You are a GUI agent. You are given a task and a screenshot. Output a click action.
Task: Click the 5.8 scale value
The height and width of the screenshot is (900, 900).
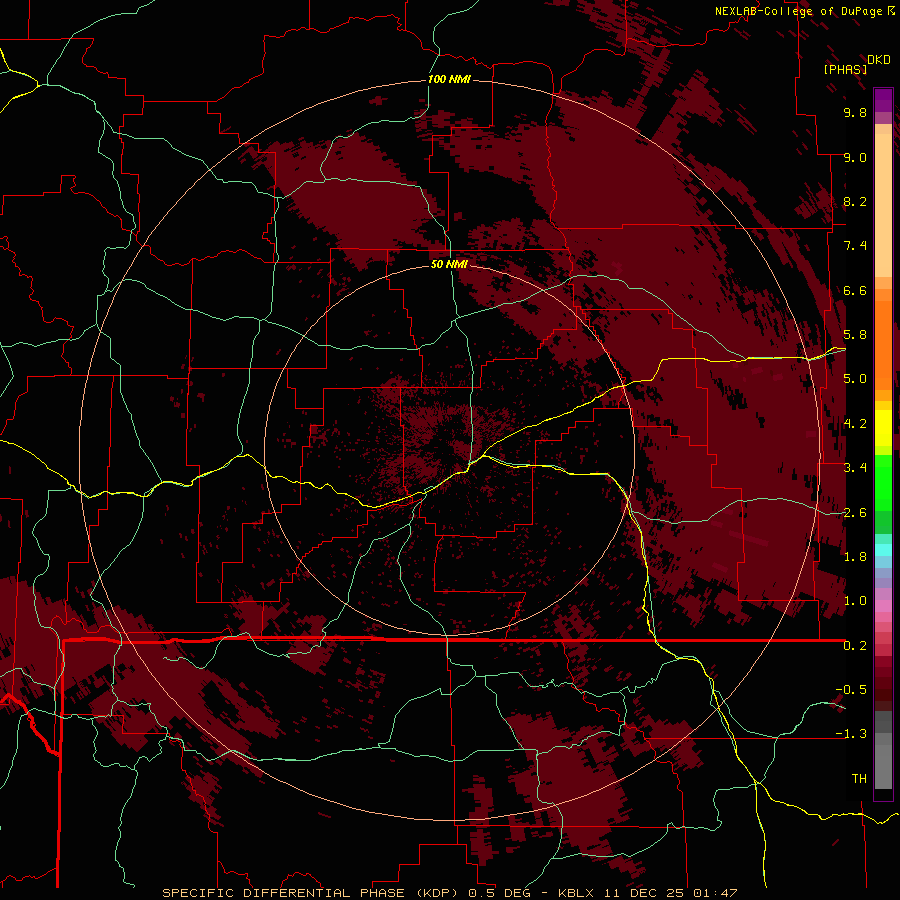click(855, 335)
